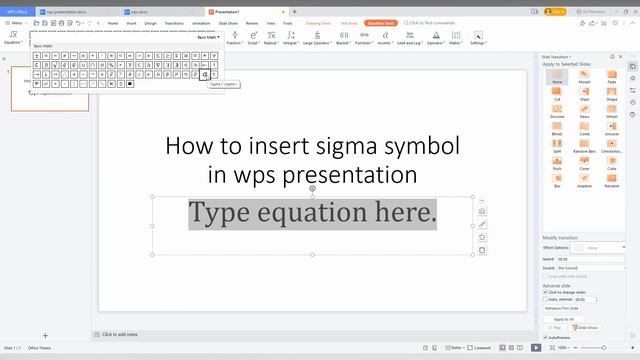The height and width of the screenshot is (360, 640).
Task: Close the Slide Transition panel
Action: click(x=621, y=57)
